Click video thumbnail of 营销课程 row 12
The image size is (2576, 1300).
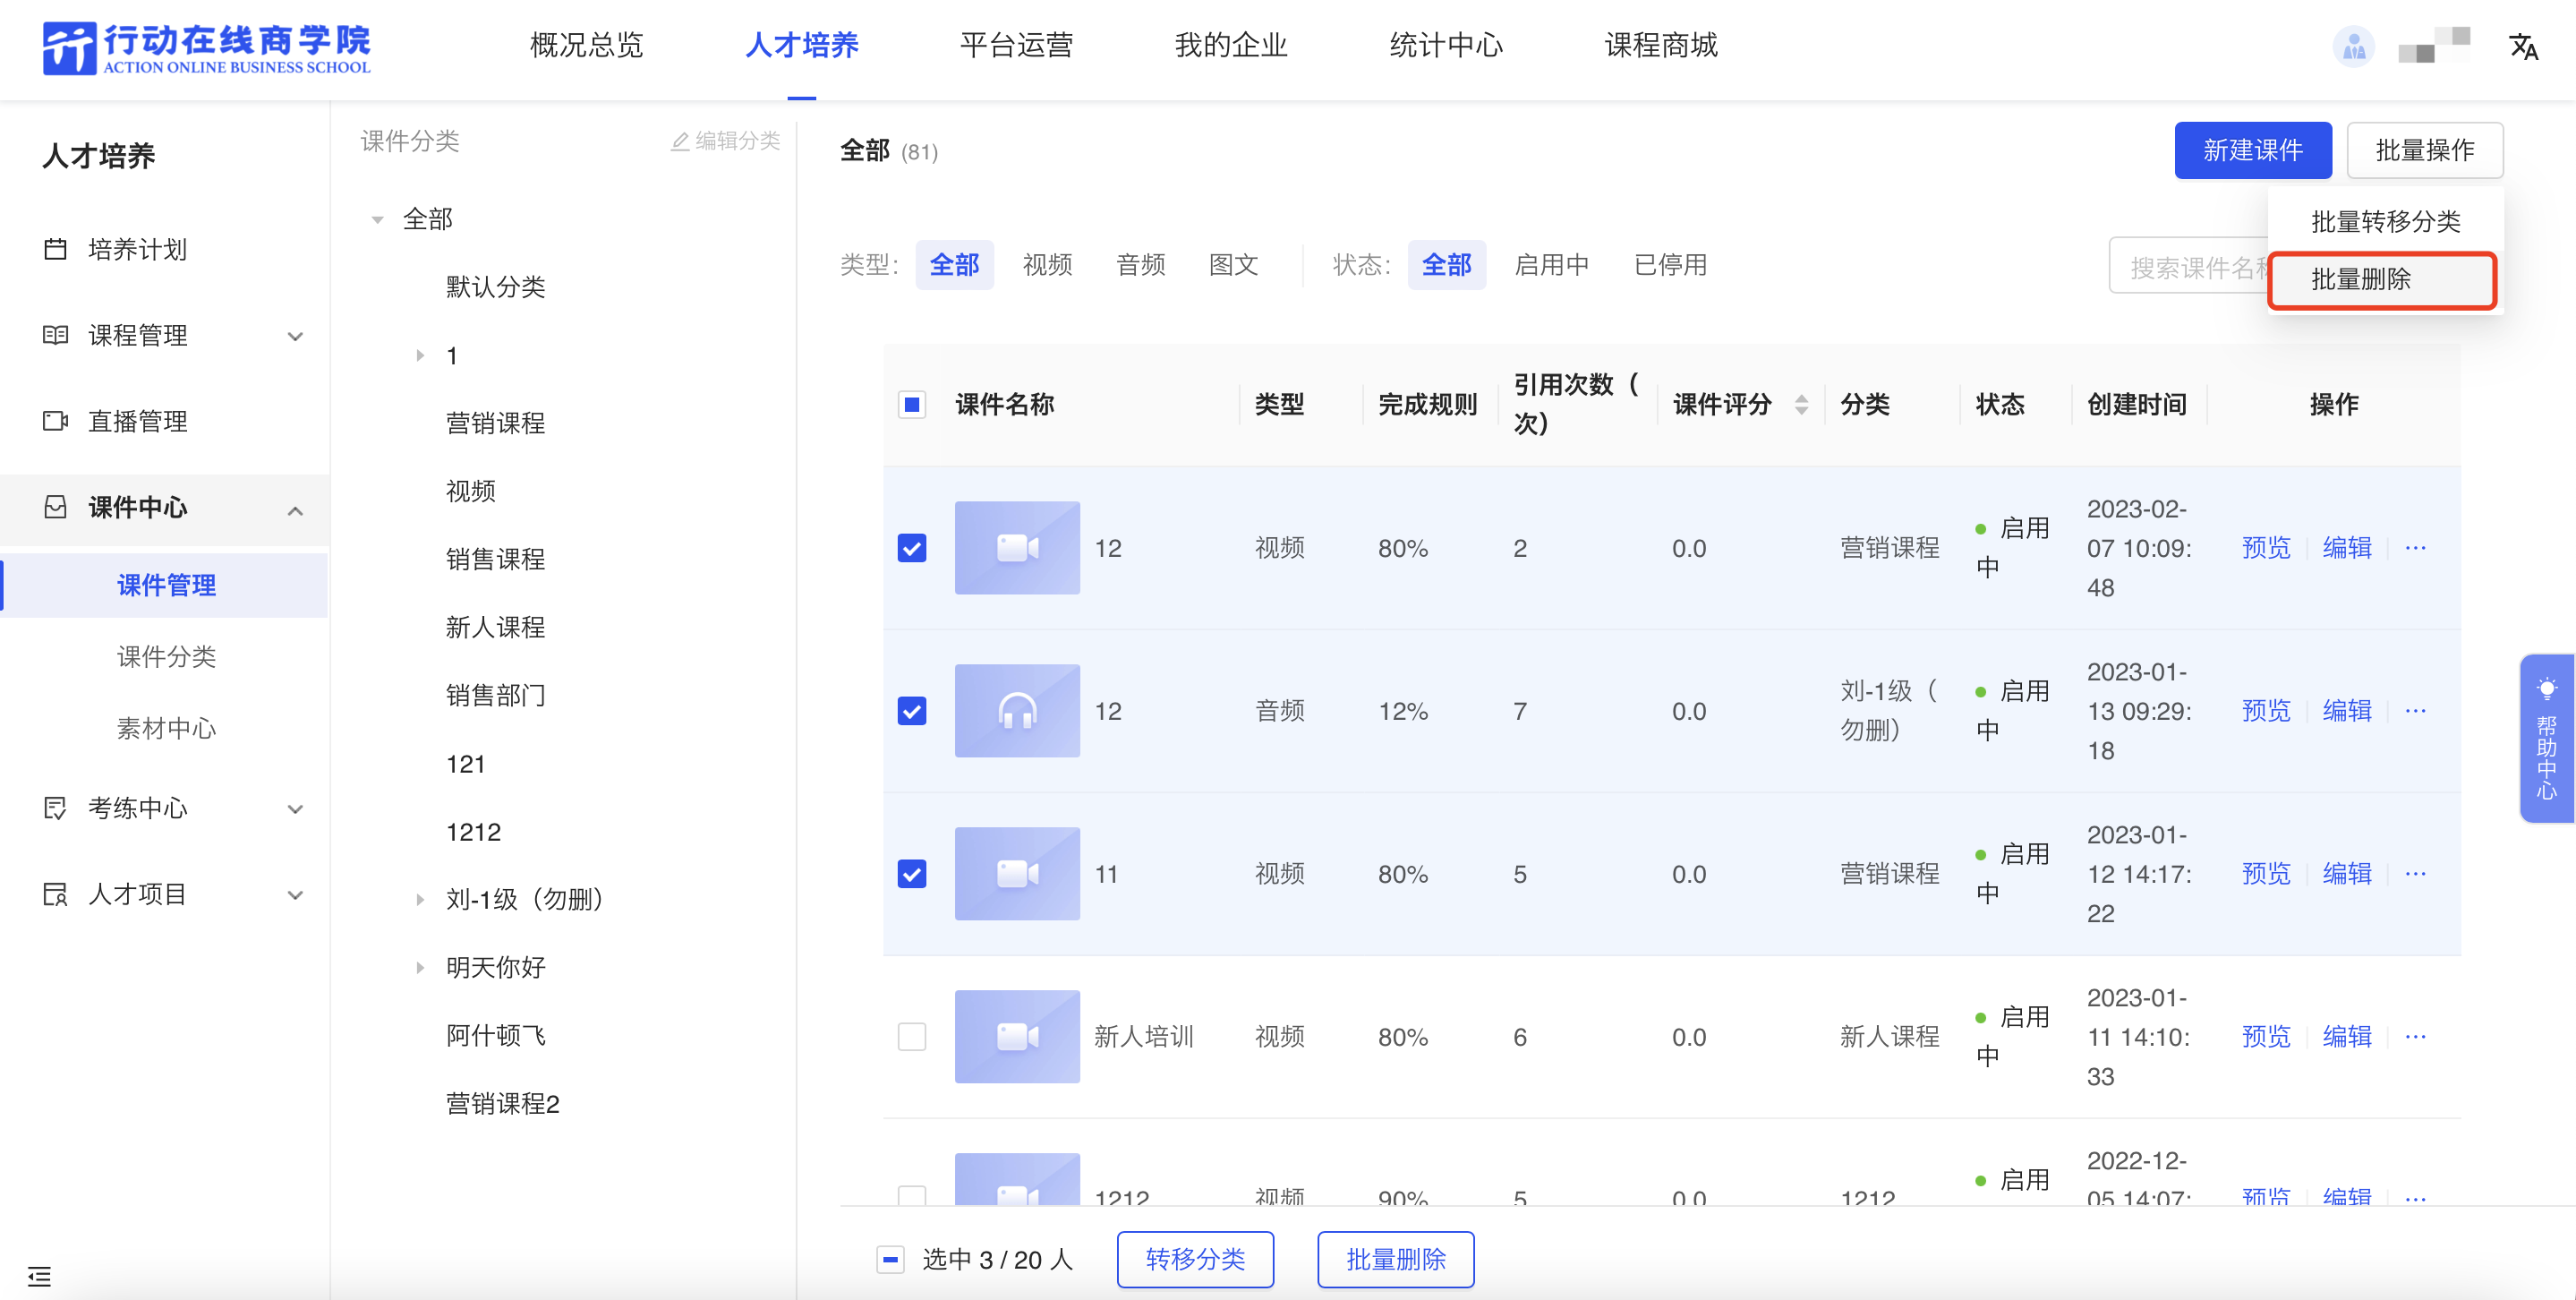click(x=1017, y=548)
